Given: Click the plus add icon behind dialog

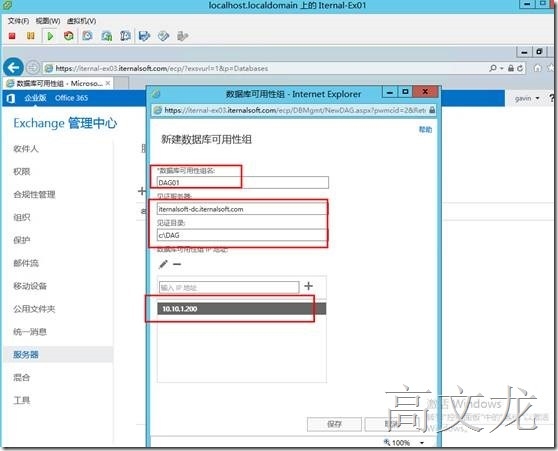Looking at the screenshot, I should click(142, 191).
